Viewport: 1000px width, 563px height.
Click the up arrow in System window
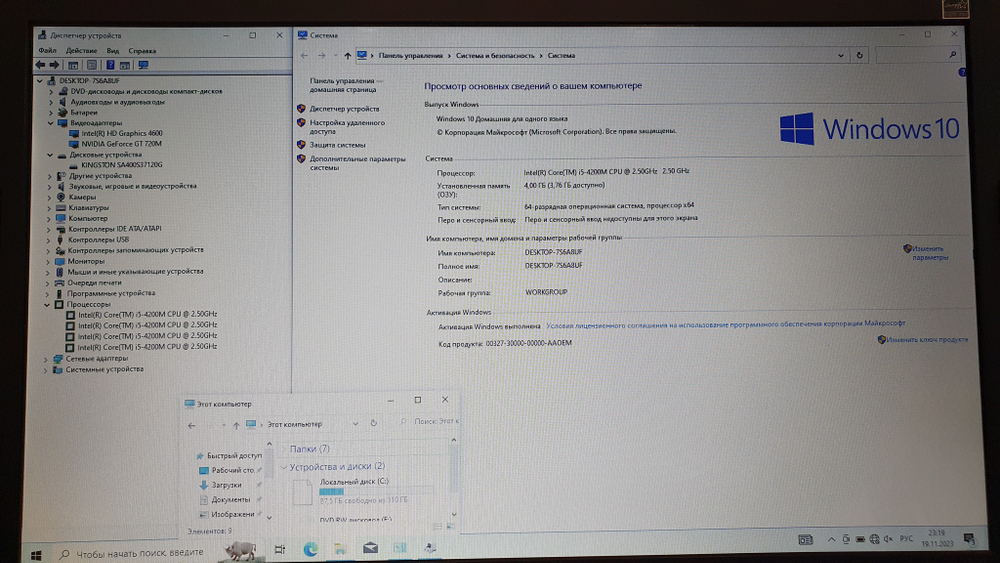(x=348, y=56)
